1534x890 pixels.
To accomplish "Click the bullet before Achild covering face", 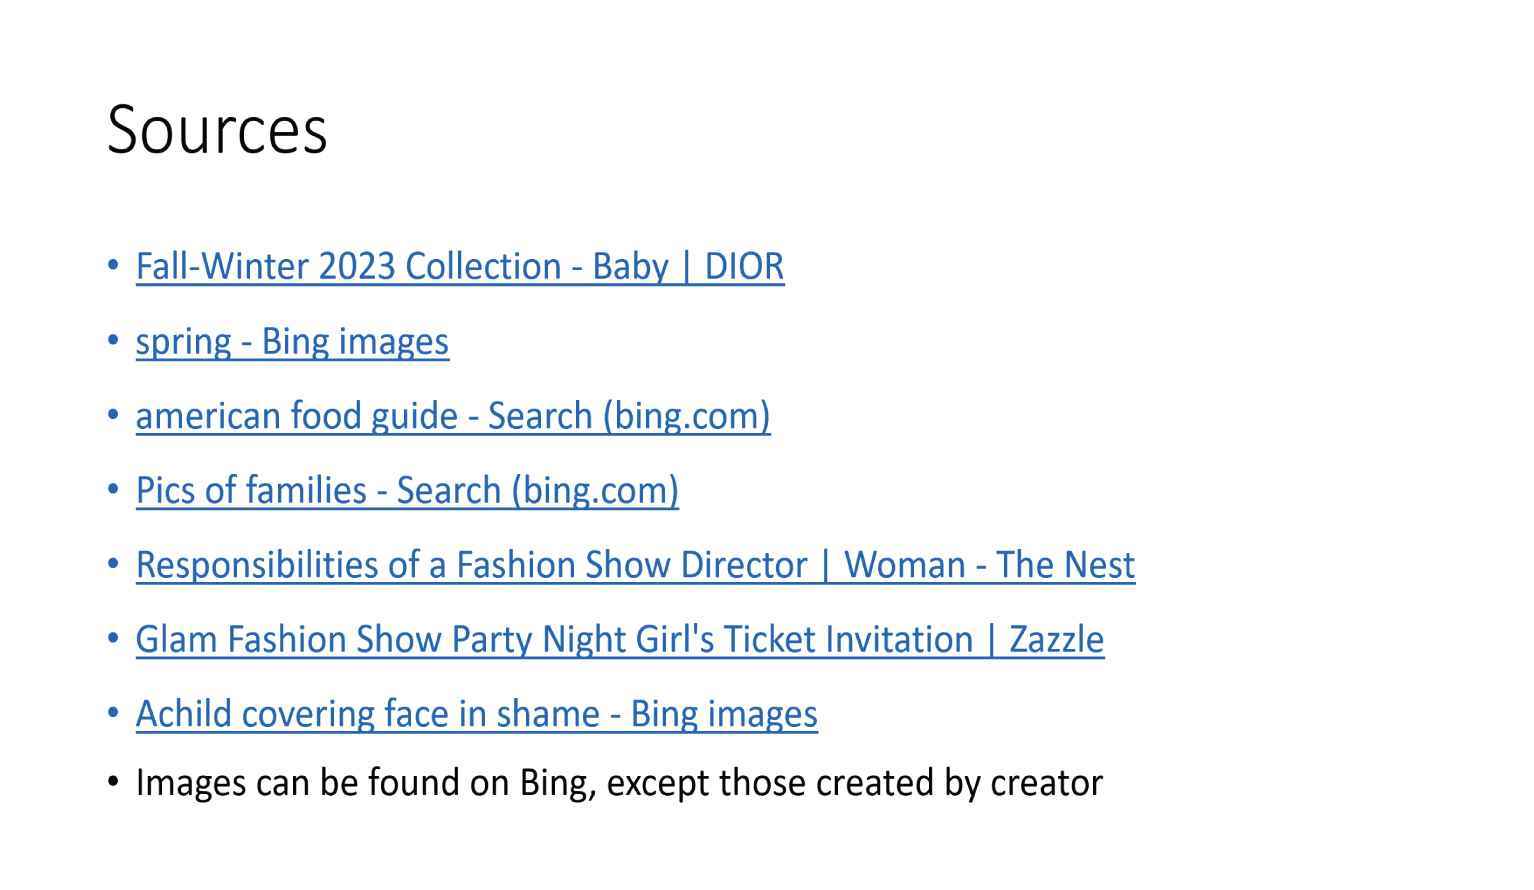I will pyautogui.click(x=113, y=714).
